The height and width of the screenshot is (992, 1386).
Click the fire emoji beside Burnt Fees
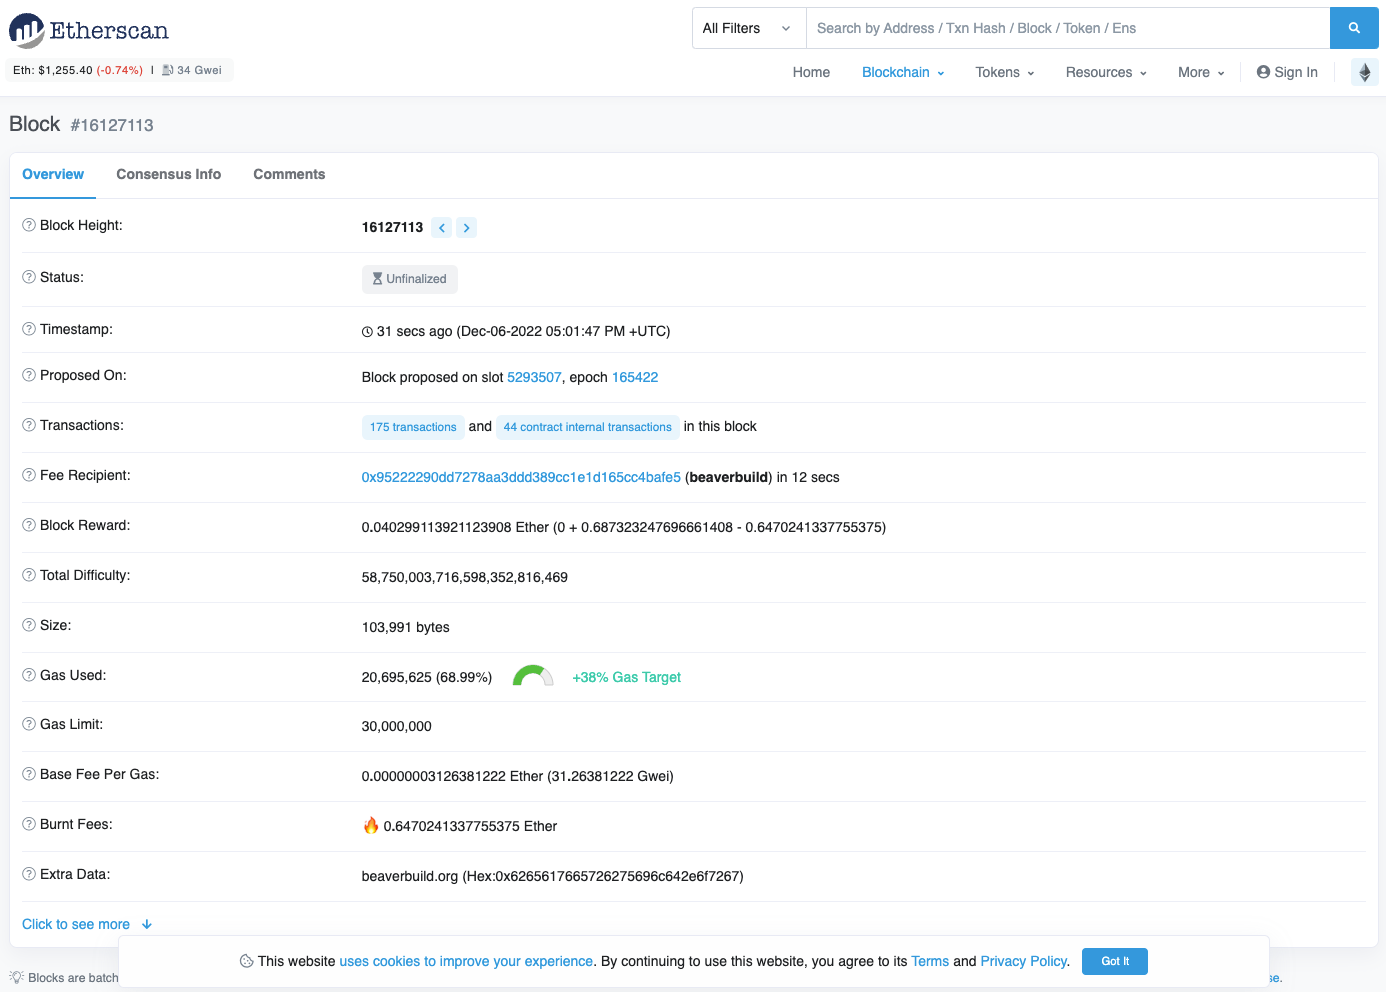pos(369,825)
